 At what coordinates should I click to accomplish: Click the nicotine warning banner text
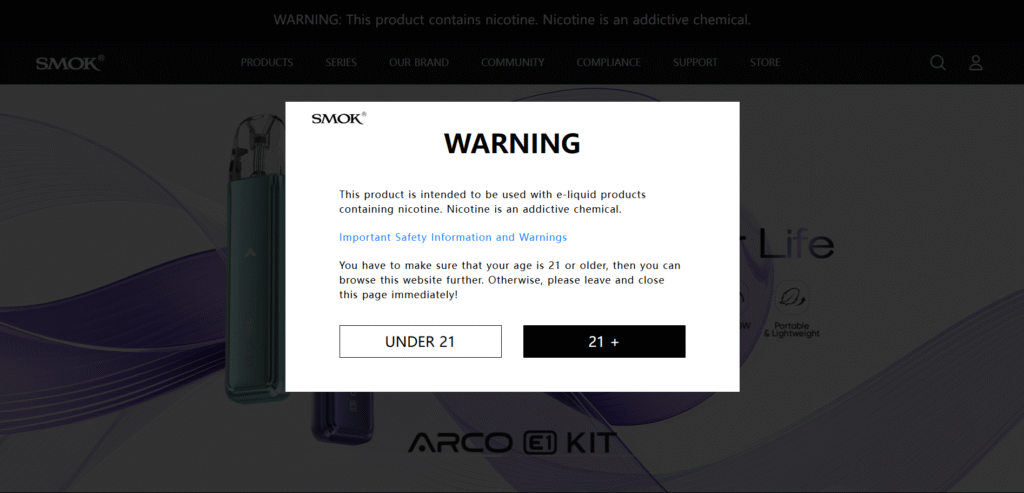pyautogui.click(x=512, y=20)
